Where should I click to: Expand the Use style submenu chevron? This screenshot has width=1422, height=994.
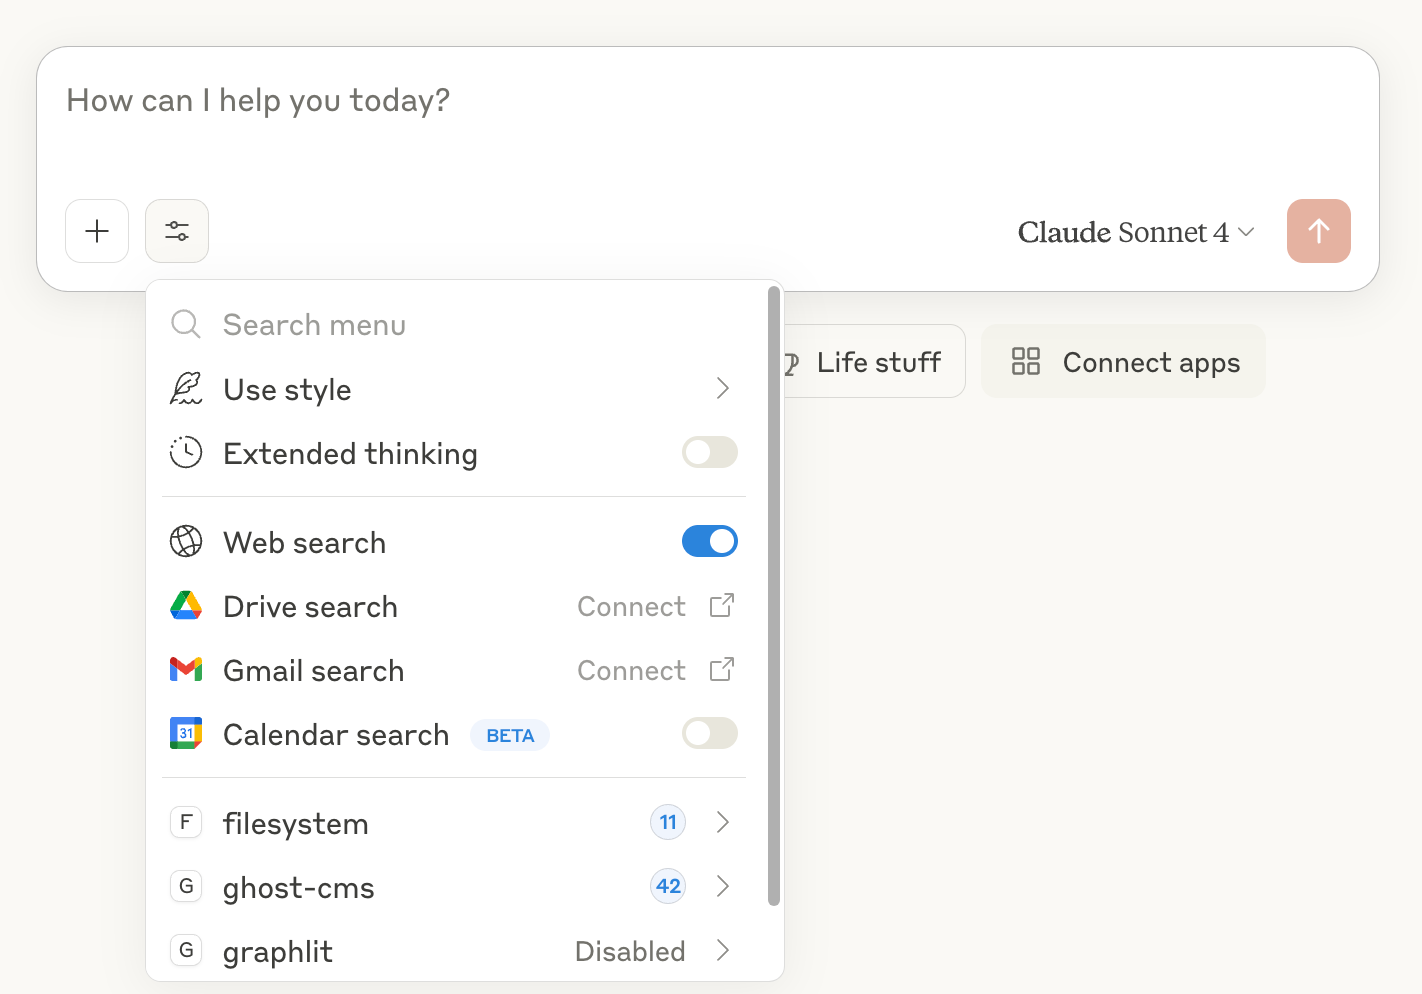click(x=723, y=388)
